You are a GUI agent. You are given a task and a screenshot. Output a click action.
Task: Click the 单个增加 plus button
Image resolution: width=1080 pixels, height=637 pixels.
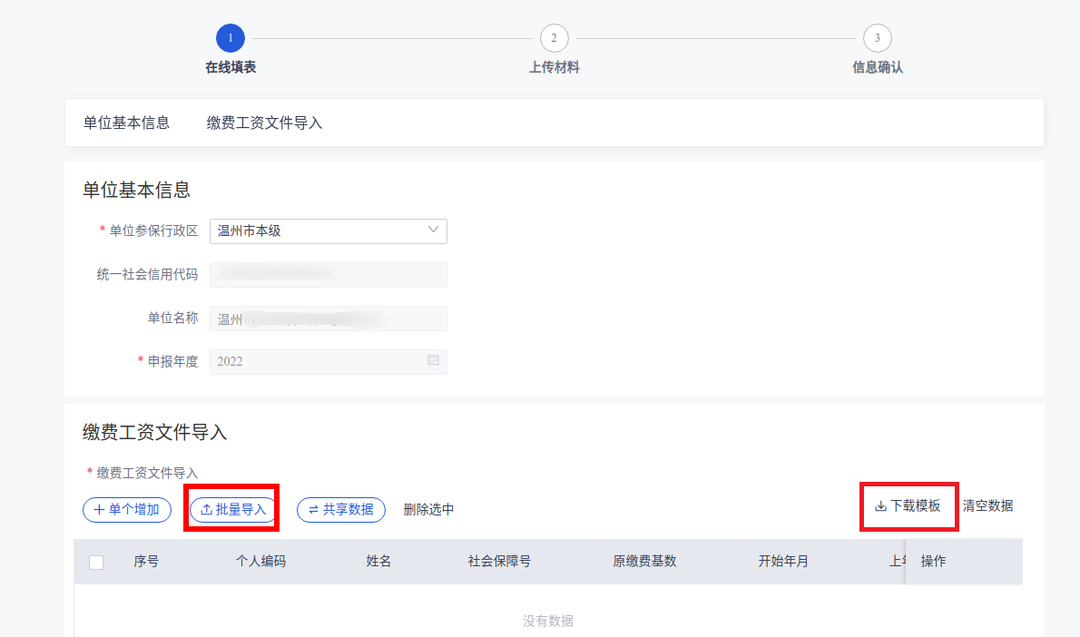pos(126,509)
